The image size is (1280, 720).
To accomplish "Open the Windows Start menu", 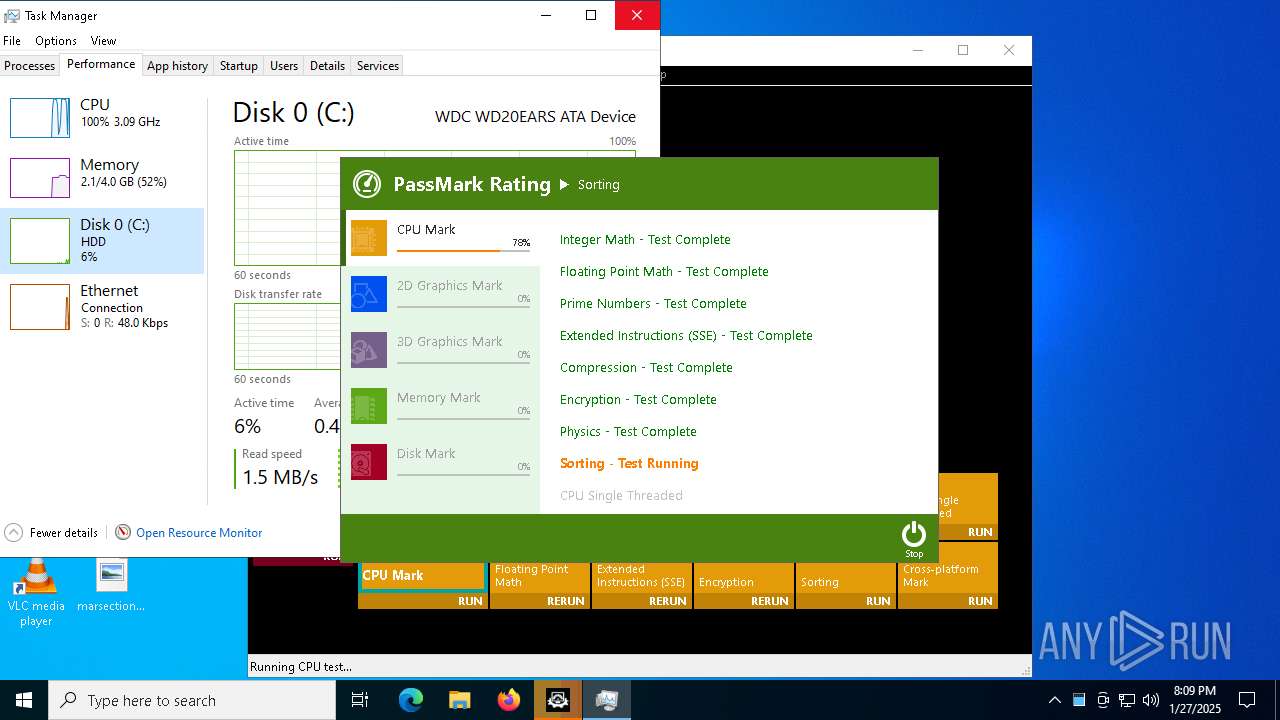I will coord(24,700).
